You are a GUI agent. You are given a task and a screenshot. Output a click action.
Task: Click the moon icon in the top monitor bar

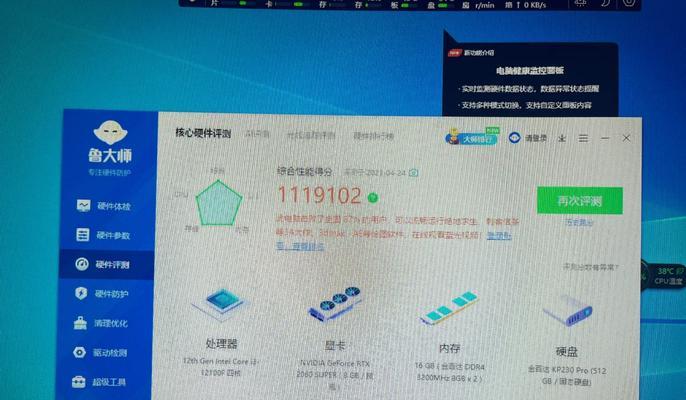click(605, 3)
